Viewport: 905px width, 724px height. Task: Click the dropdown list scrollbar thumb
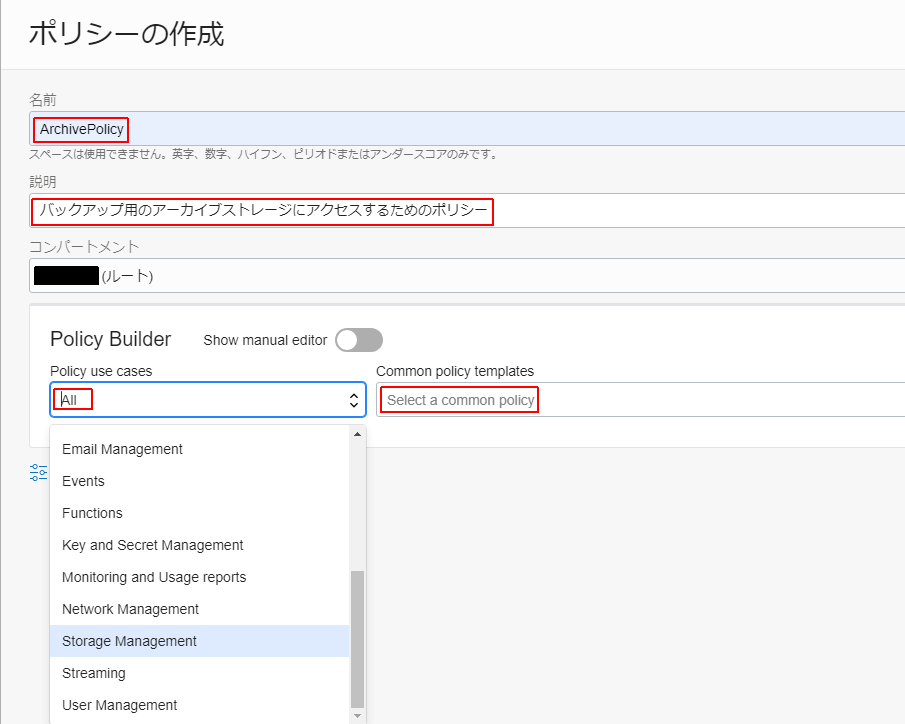click(x=357, y=639)
